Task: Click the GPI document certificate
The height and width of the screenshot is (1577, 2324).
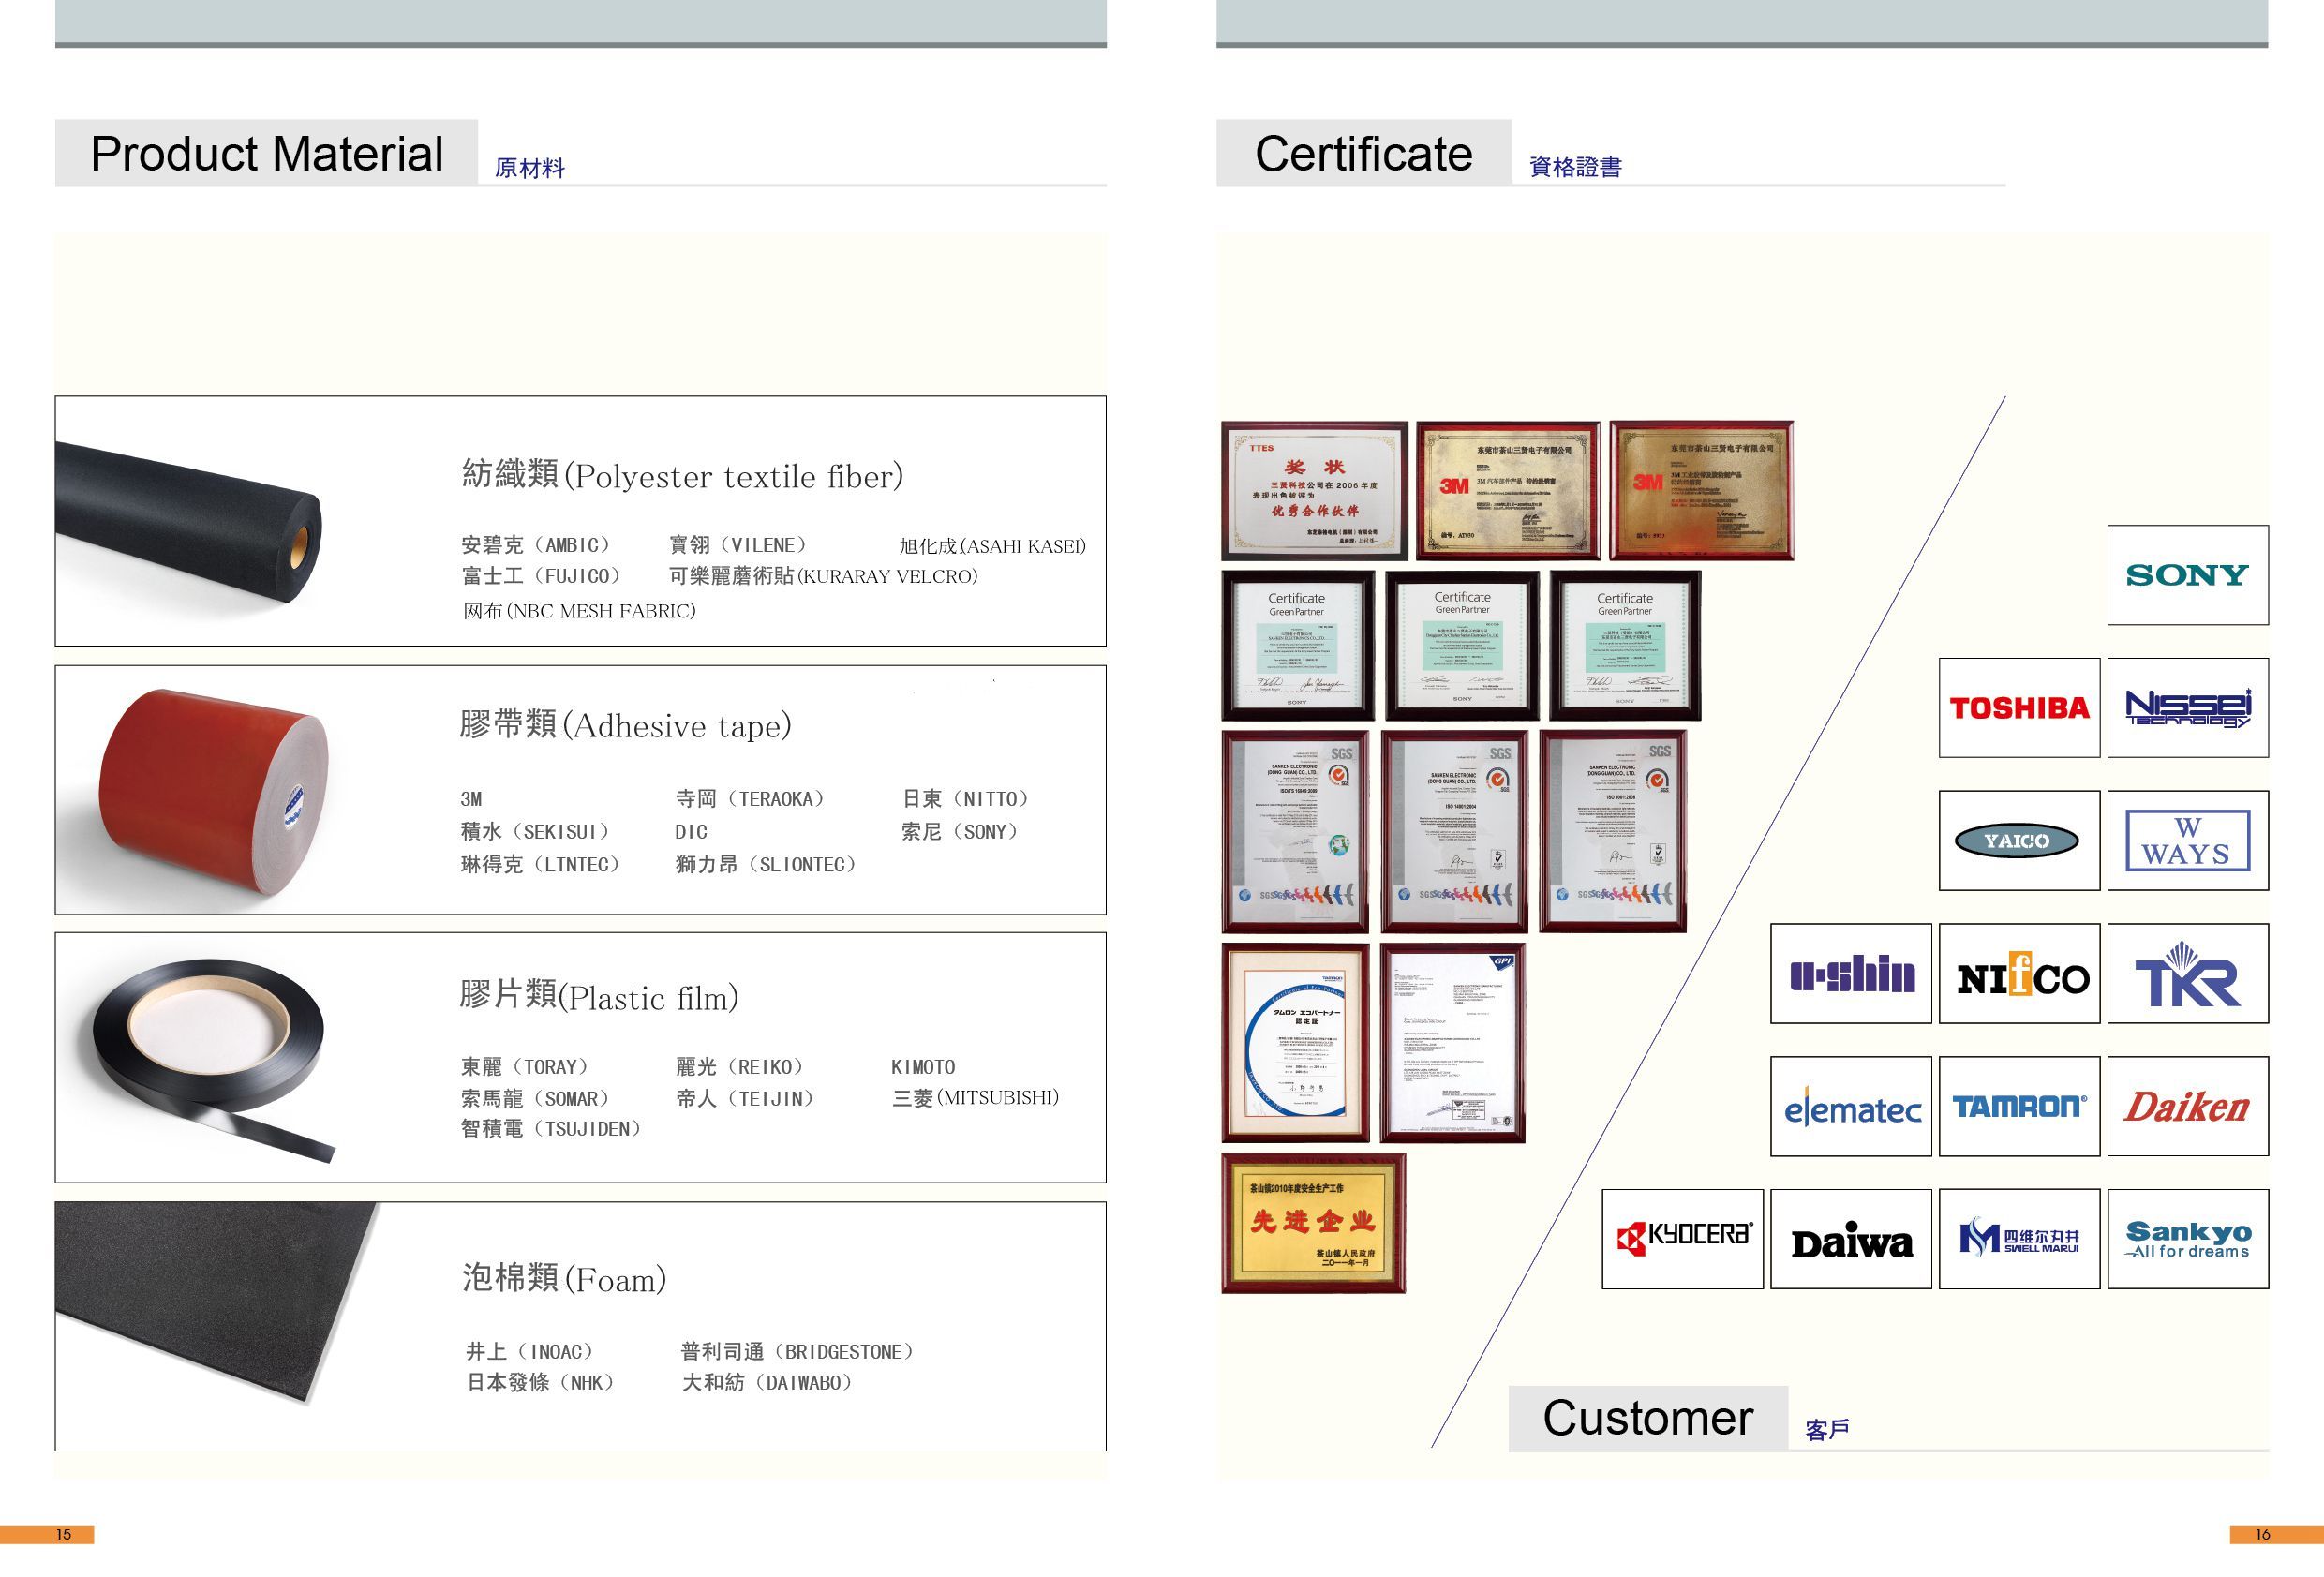Action: coord(1452,1043)
